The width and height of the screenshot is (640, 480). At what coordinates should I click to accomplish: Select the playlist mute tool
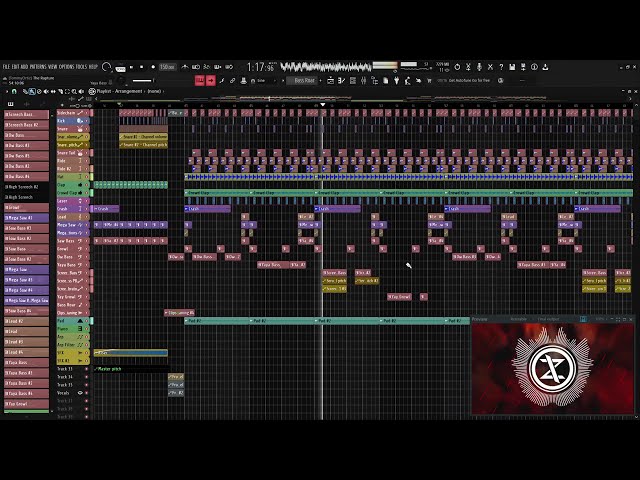[46, 91]
